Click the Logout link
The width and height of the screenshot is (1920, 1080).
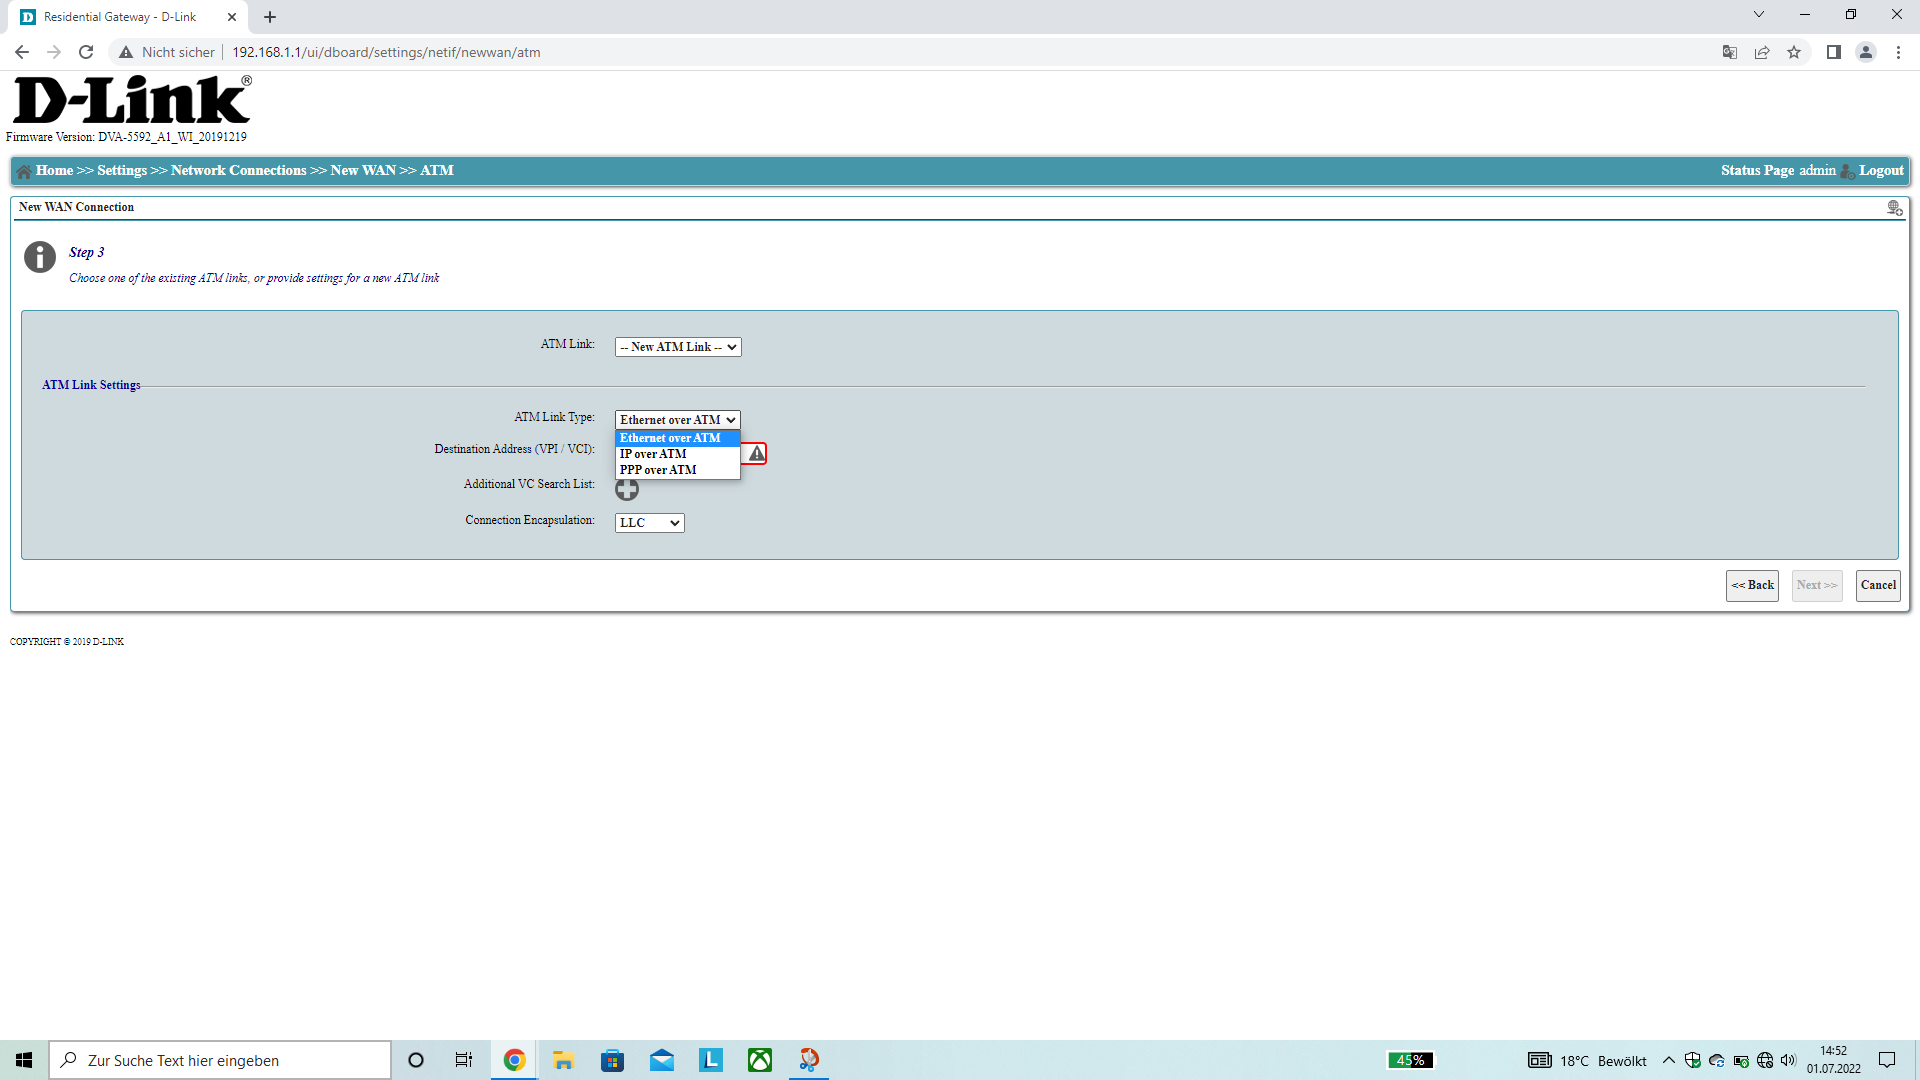click(x=1881, y=171)
